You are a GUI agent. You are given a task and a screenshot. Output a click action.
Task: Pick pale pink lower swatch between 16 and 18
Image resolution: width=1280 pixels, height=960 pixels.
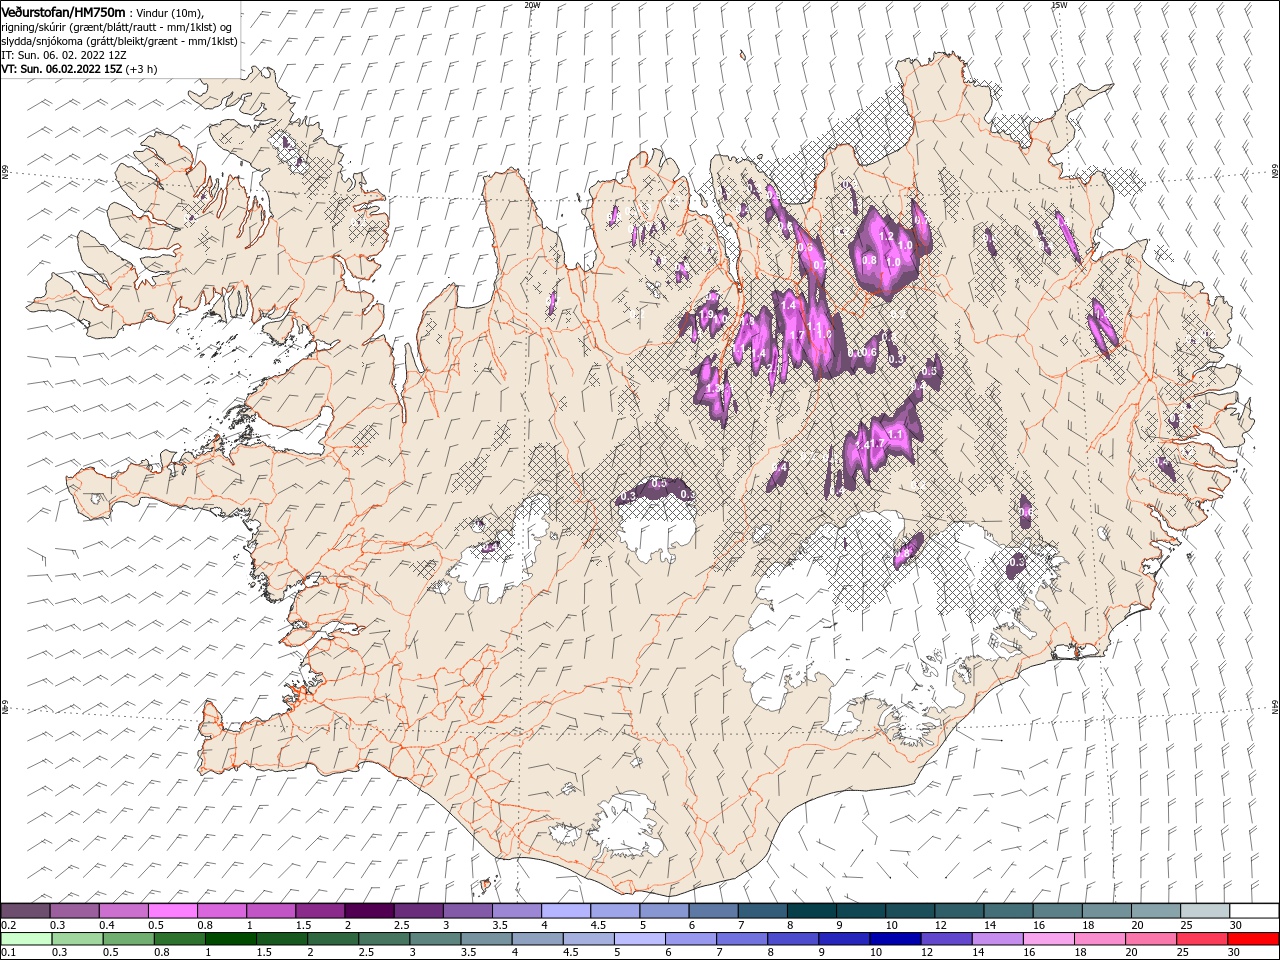point(1047,939)
